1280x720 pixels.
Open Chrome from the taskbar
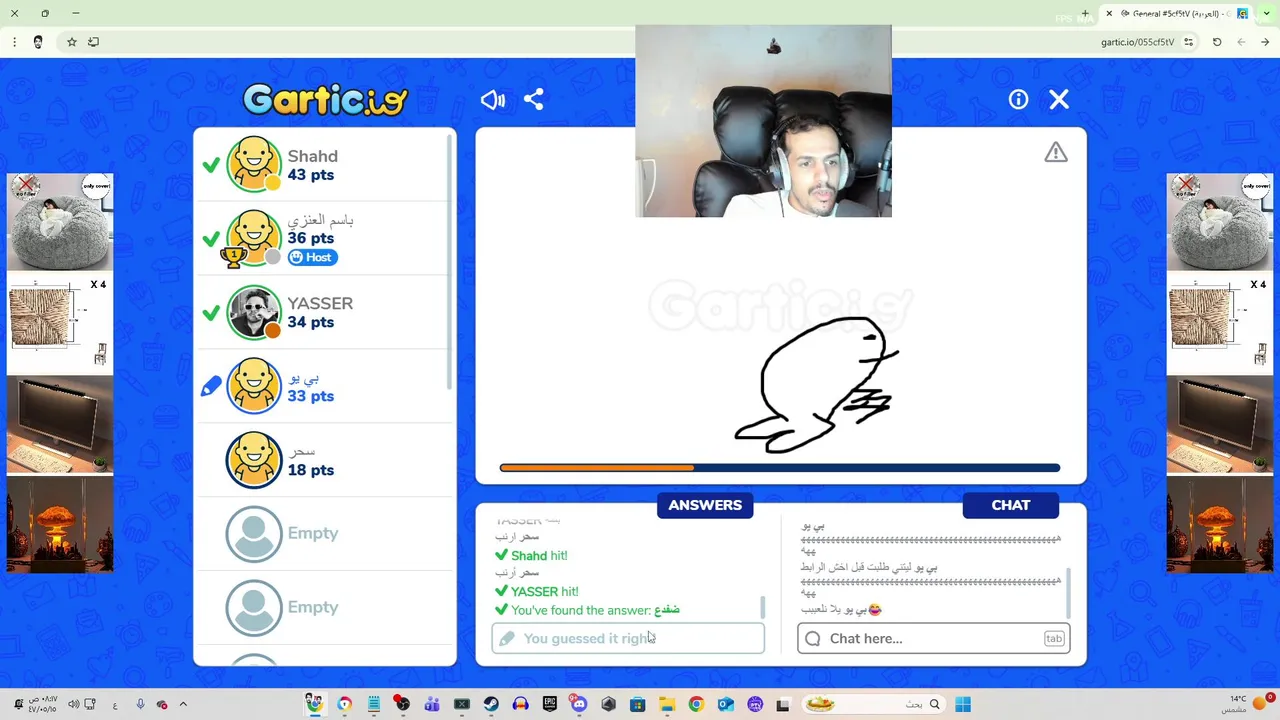(x=696, y=704)
